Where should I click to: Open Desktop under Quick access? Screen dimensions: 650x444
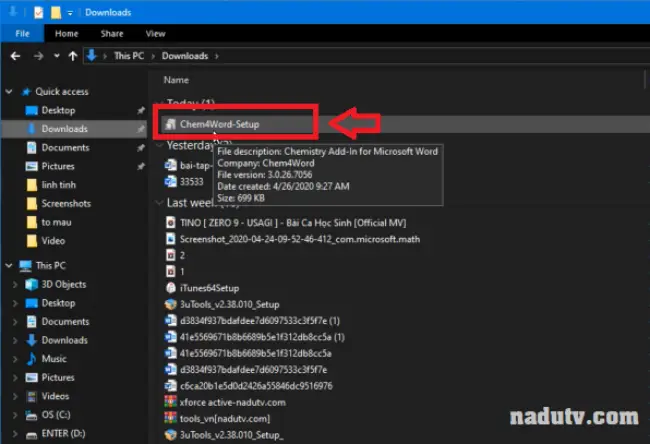point(58,110)
